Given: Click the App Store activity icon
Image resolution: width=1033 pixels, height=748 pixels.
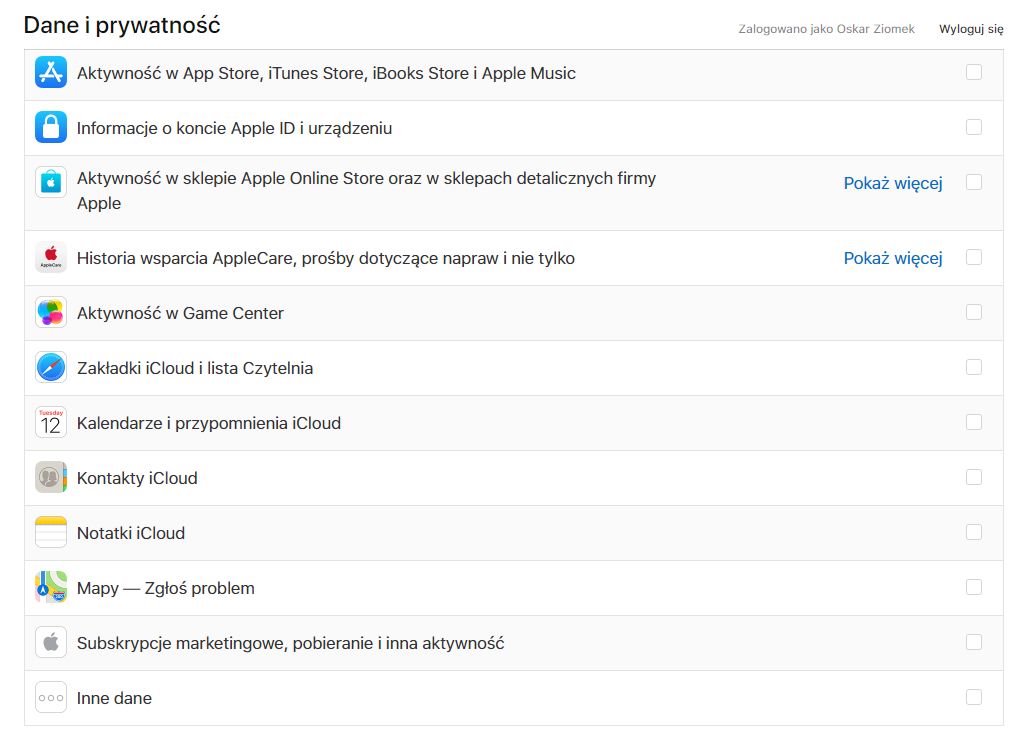Looking at the screenshot, I should [x=51, y=72].
